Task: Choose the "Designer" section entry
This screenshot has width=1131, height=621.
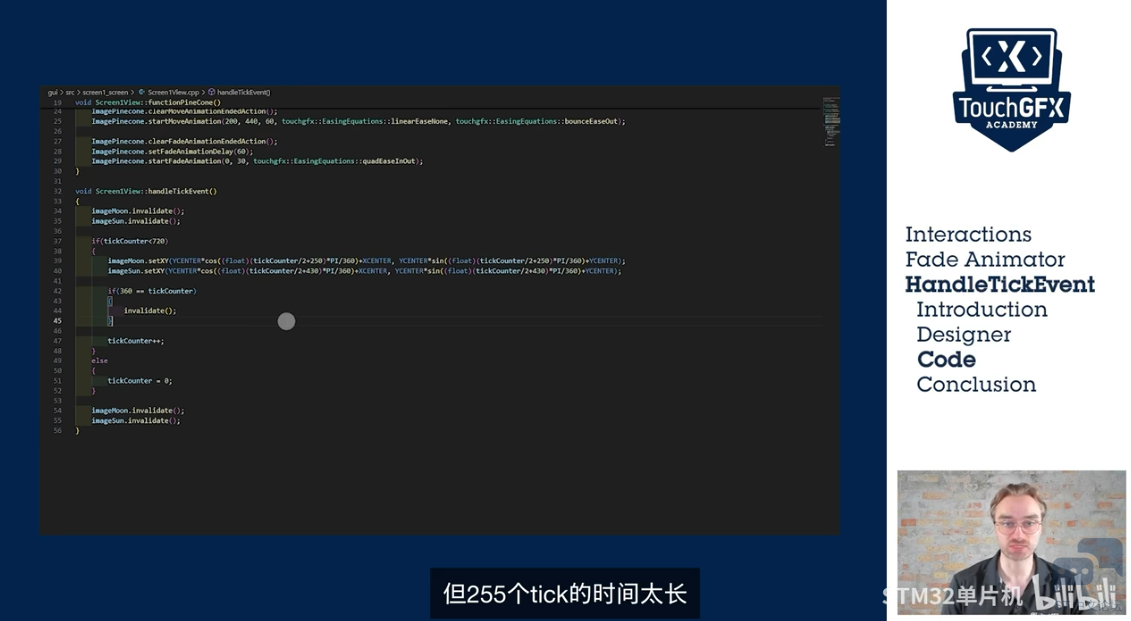Action: (964, 335)
